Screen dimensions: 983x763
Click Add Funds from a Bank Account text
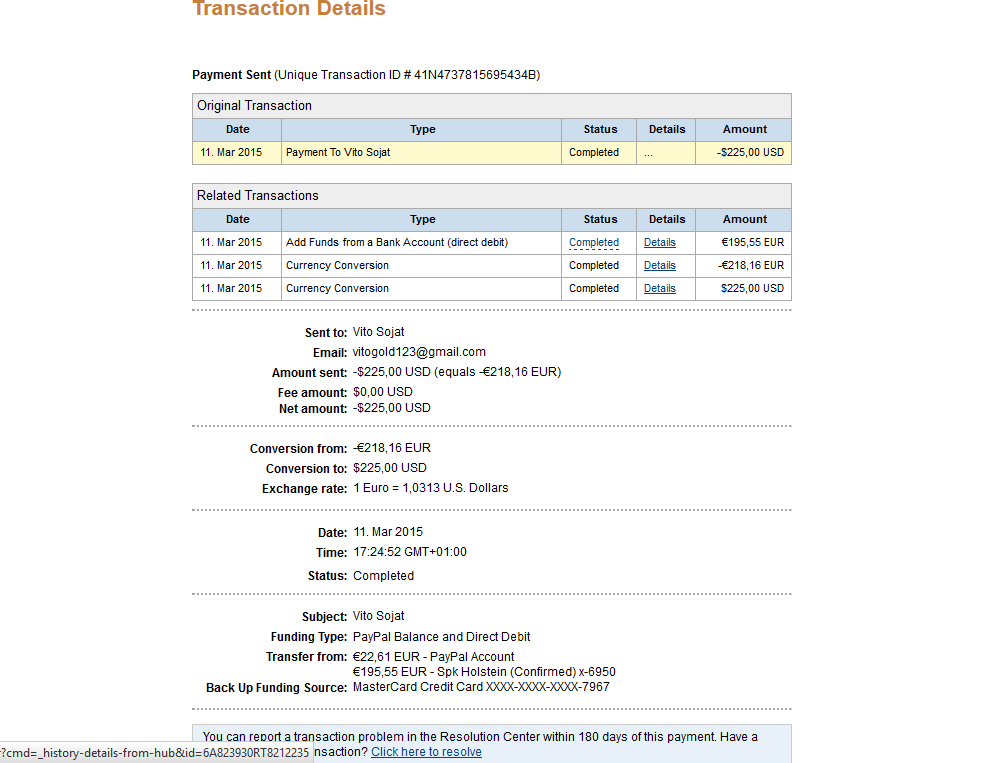pyautogui.click(x=397, y=243)
